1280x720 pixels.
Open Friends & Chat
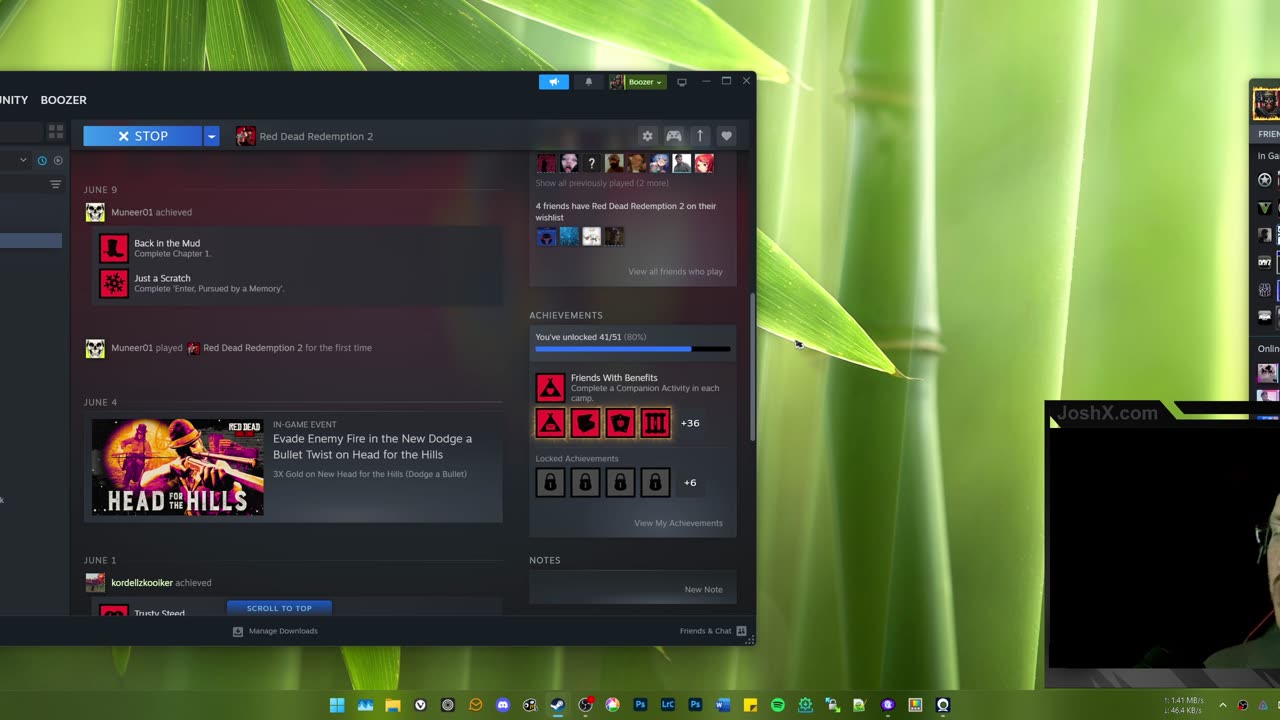pyautogui.click(x=713, y=631)
